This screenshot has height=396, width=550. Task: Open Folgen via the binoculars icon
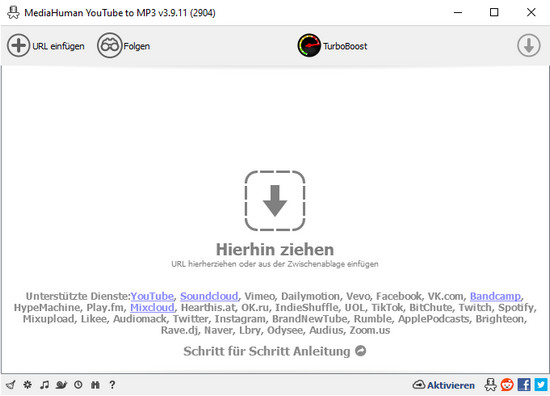[x=109, y=45]
